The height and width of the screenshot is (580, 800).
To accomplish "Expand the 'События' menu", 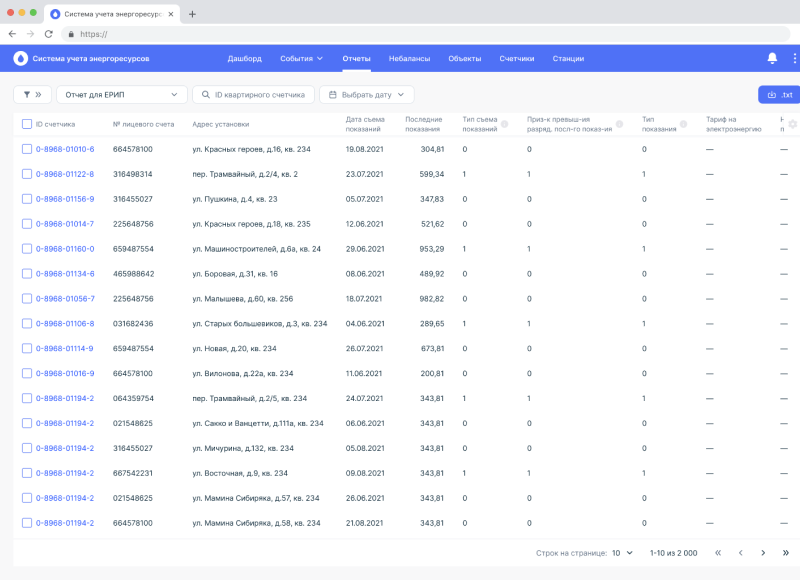I will coord(301,59).
